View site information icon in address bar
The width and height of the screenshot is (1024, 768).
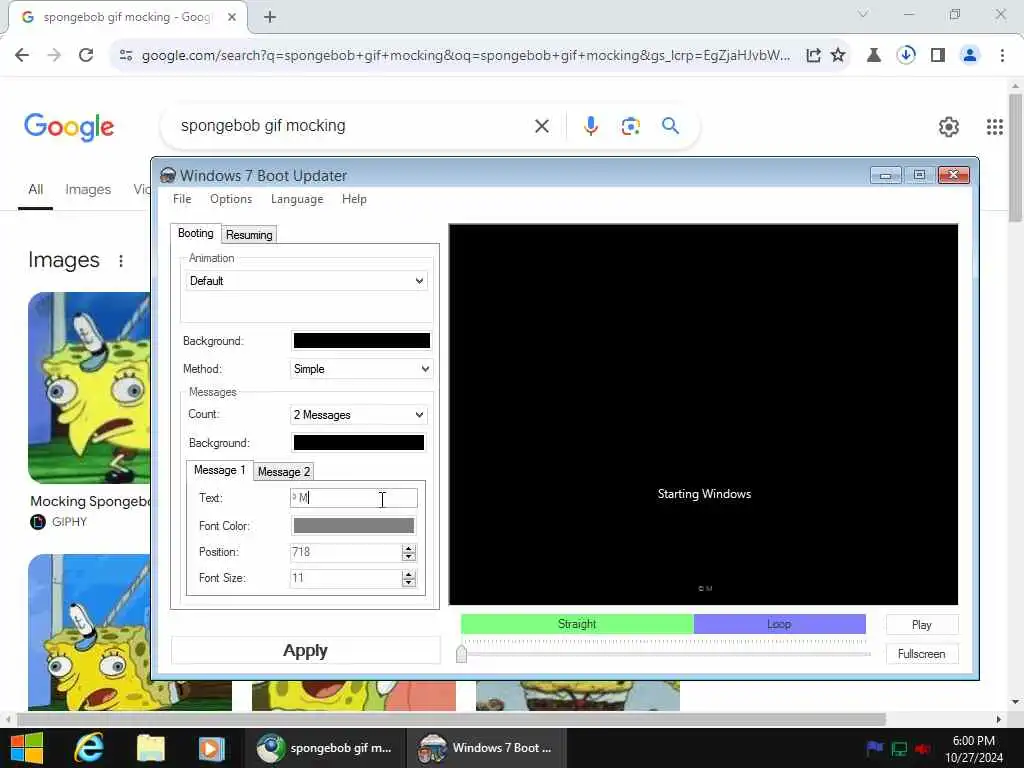[126, 56]
